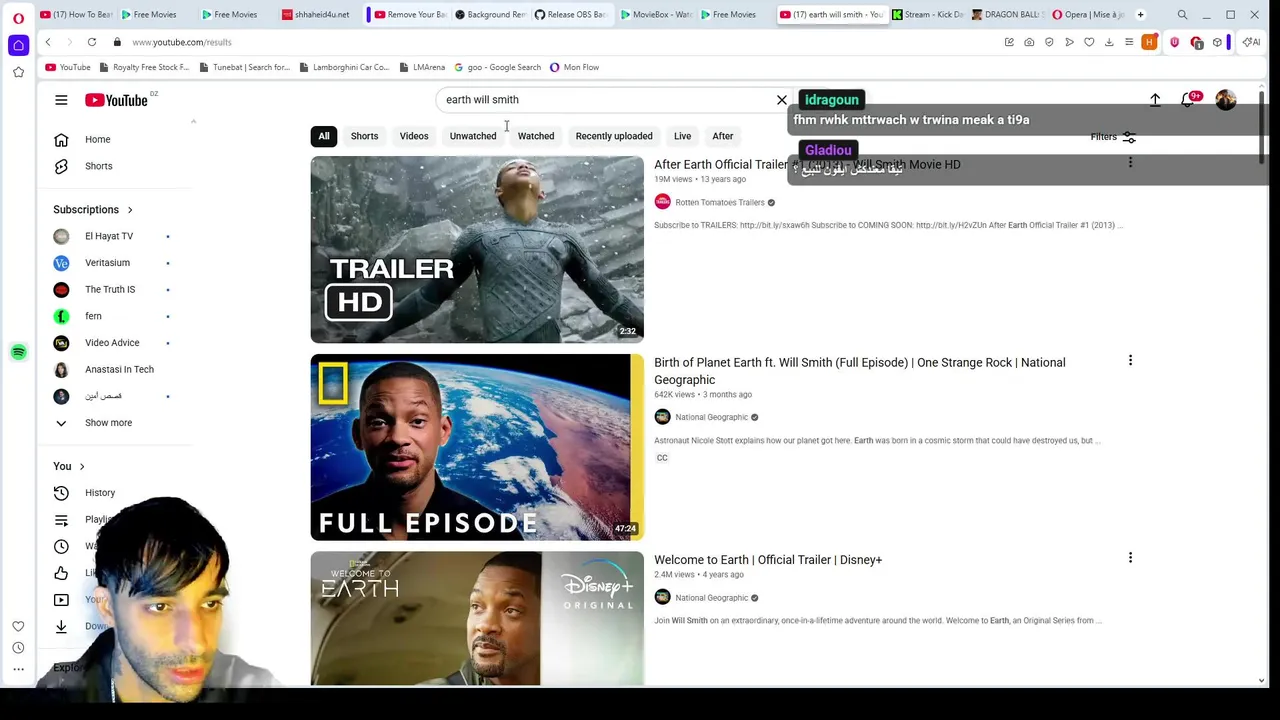Expand Show more subscriptions
The width and height of the screenshot is (1280, 720).
click(x=108, y=423)
